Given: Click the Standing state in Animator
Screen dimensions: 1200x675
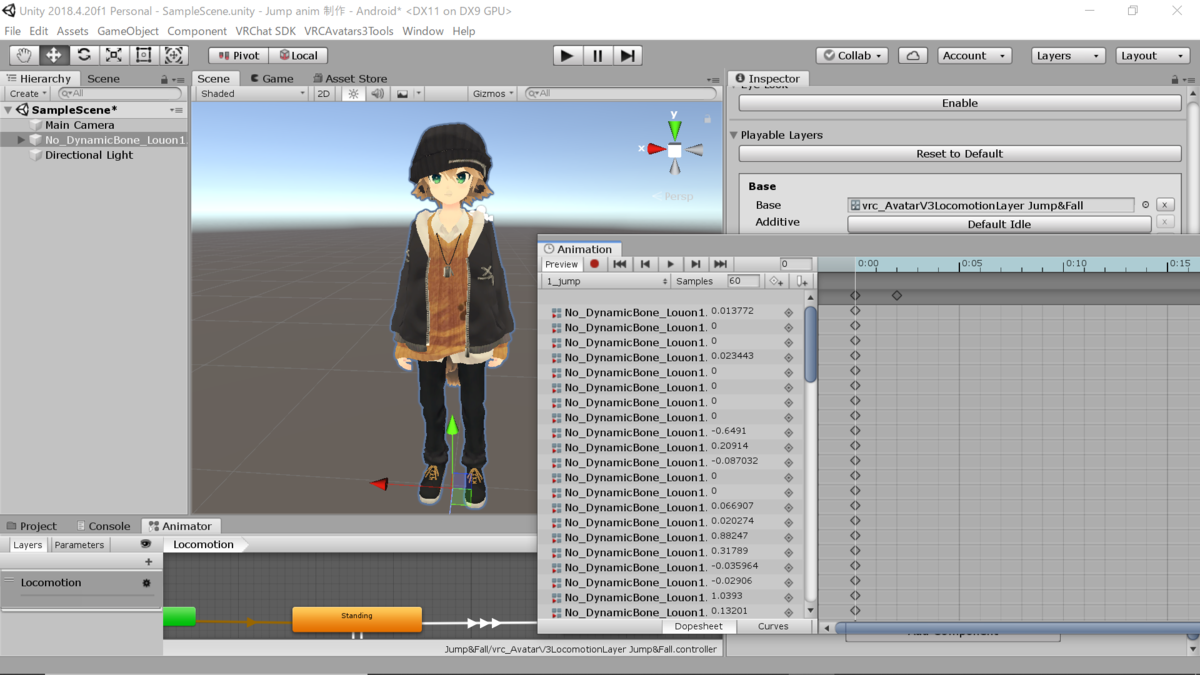Looking at the screenshot, I should click(x=357, y=618).
